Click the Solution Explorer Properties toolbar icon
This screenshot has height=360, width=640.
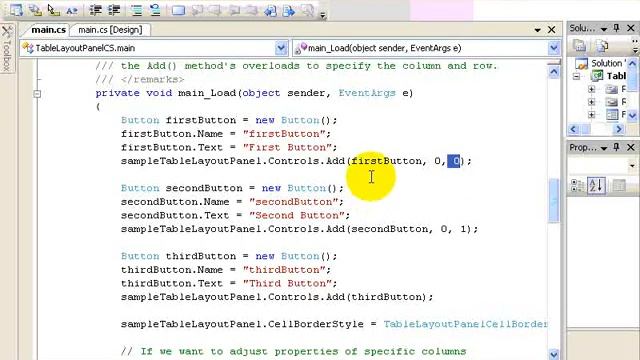(580, 46)
